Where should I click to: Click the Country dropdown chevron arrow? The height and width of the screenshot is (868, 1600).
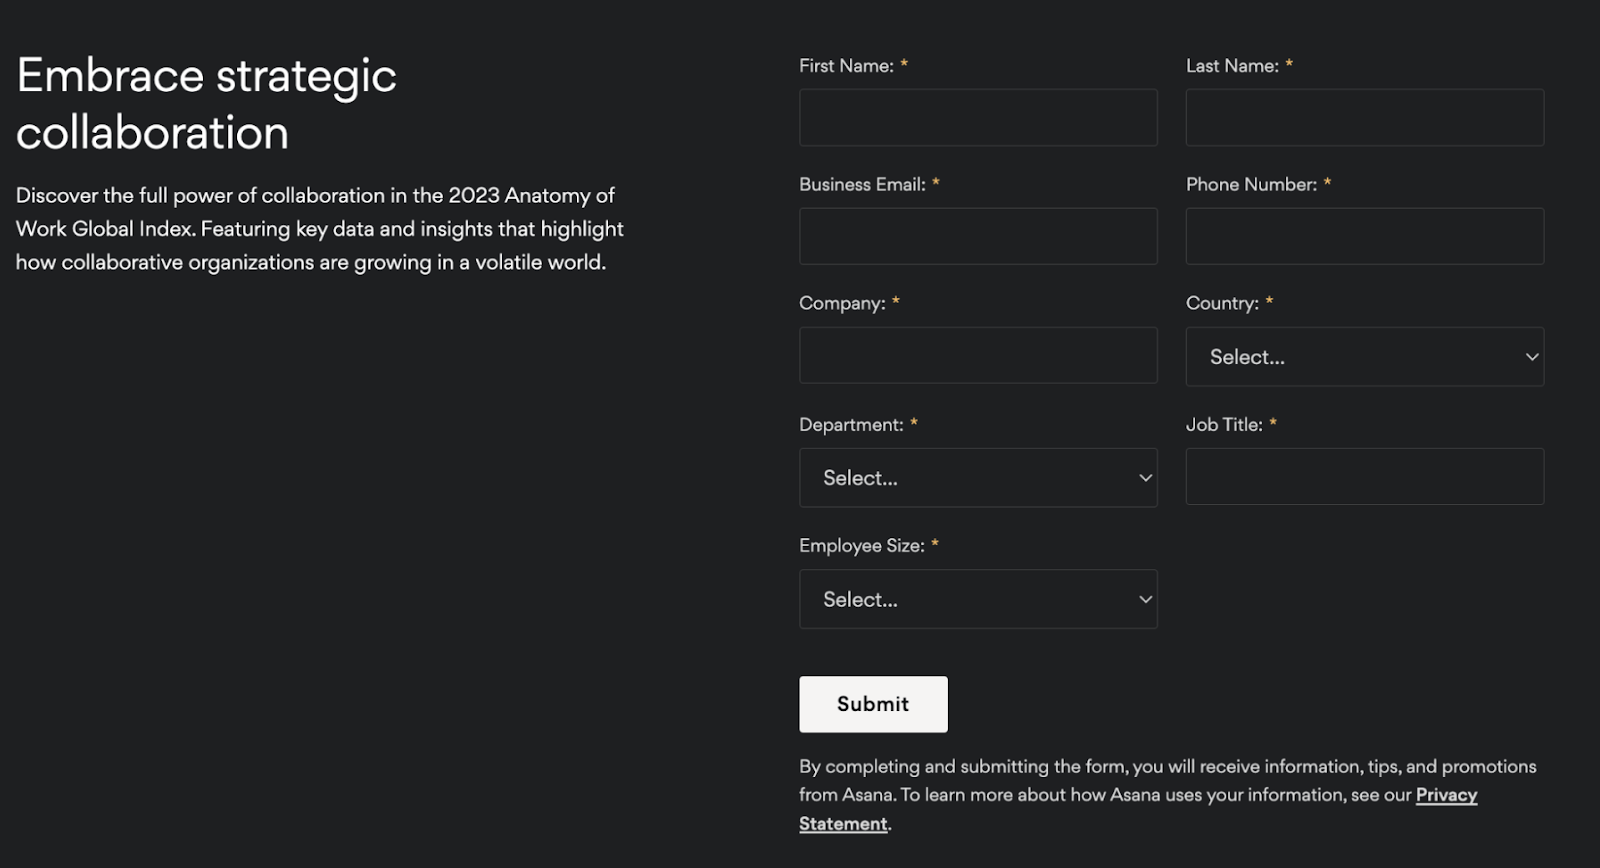pyautogui.click(x=1531, y=357)
